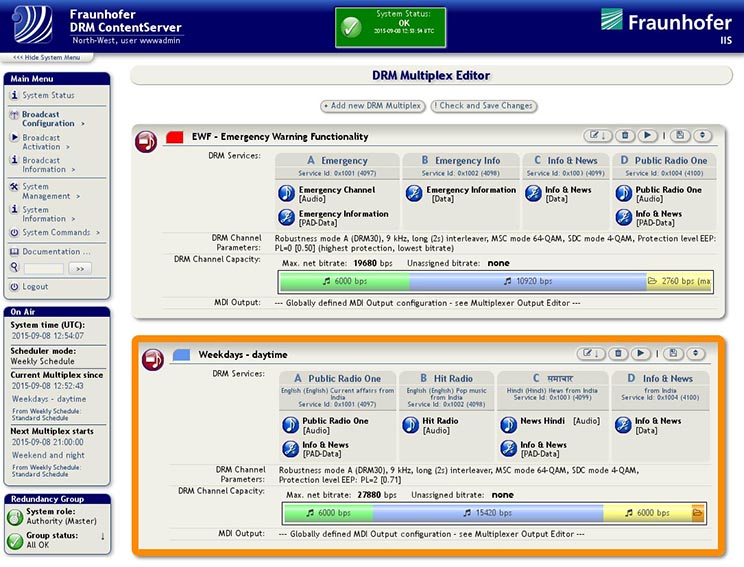Click the Emergency Channel audio note icon

tap(287, 193)
